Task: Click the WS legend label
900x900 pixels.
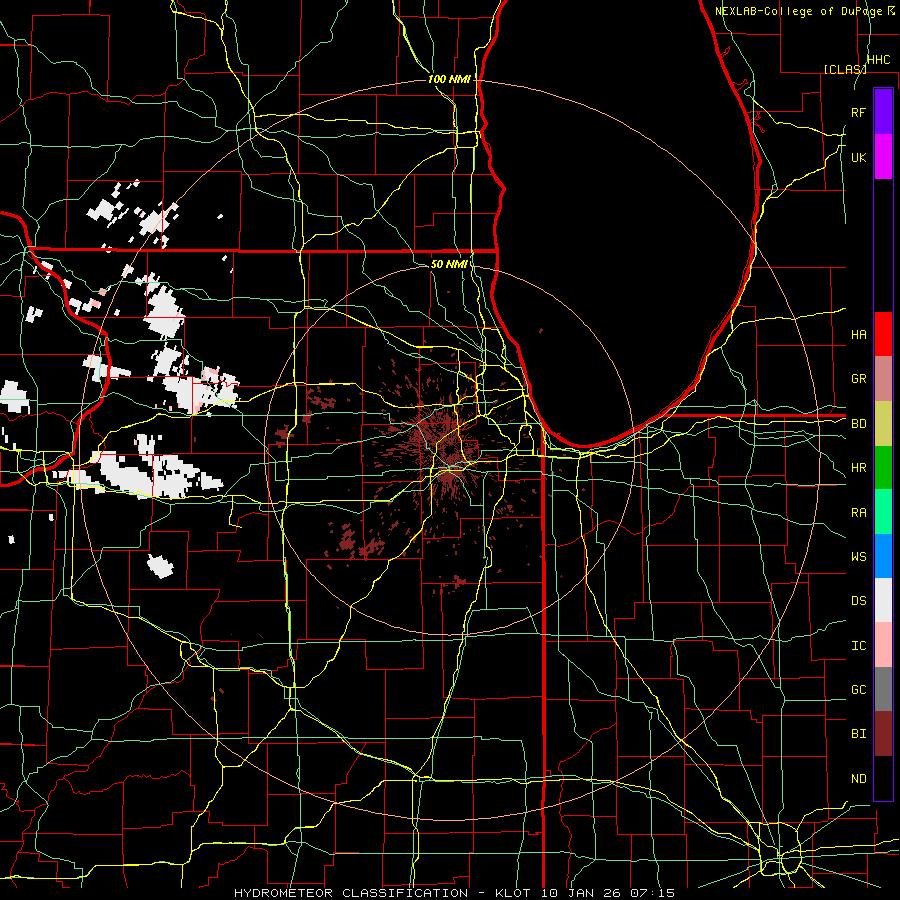Action: pos(858,557)
